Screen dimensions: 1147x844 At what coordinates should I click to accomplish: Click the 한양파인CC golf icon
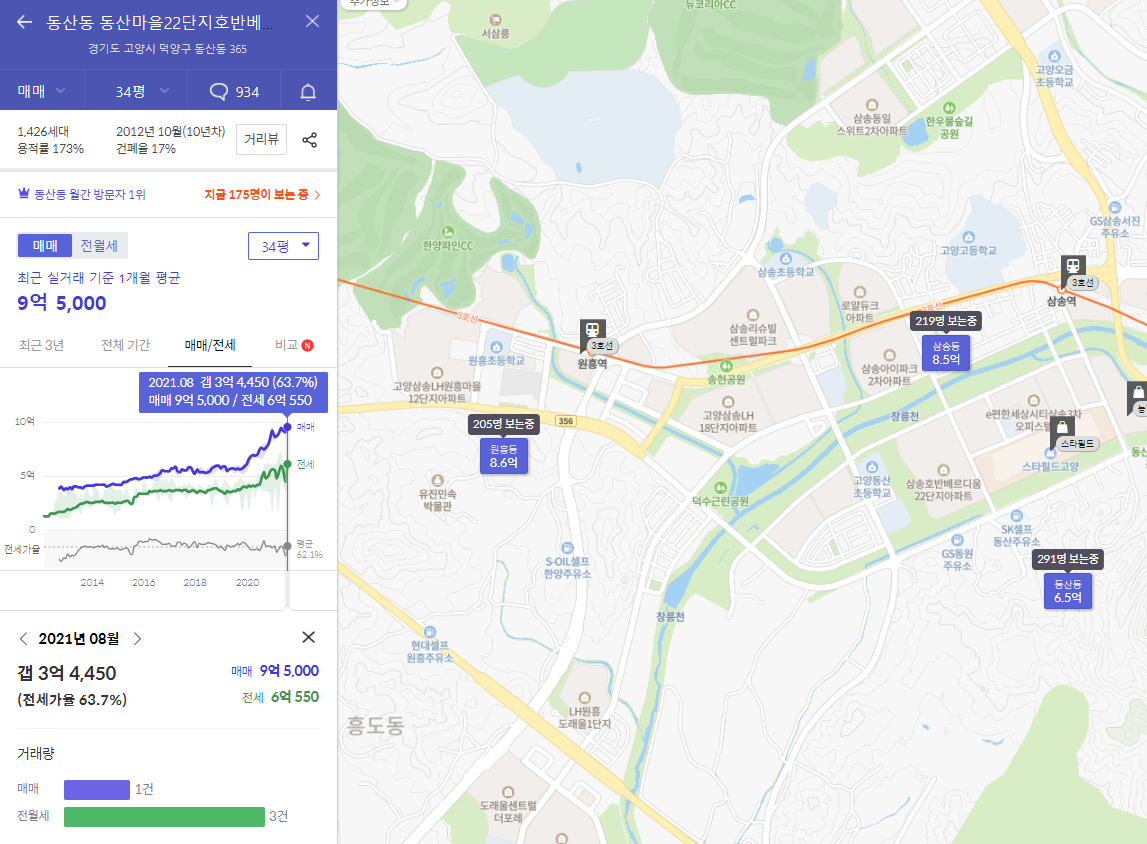tap(448, 233)
